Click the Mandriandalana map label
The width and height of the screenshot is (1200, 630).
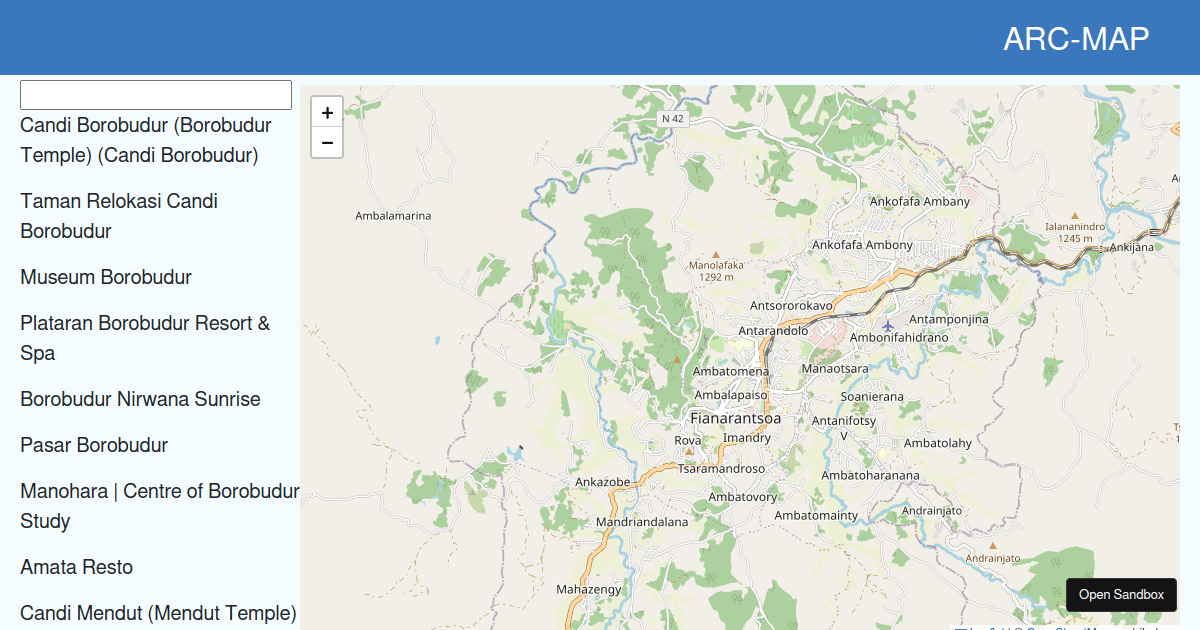point(642,522)
